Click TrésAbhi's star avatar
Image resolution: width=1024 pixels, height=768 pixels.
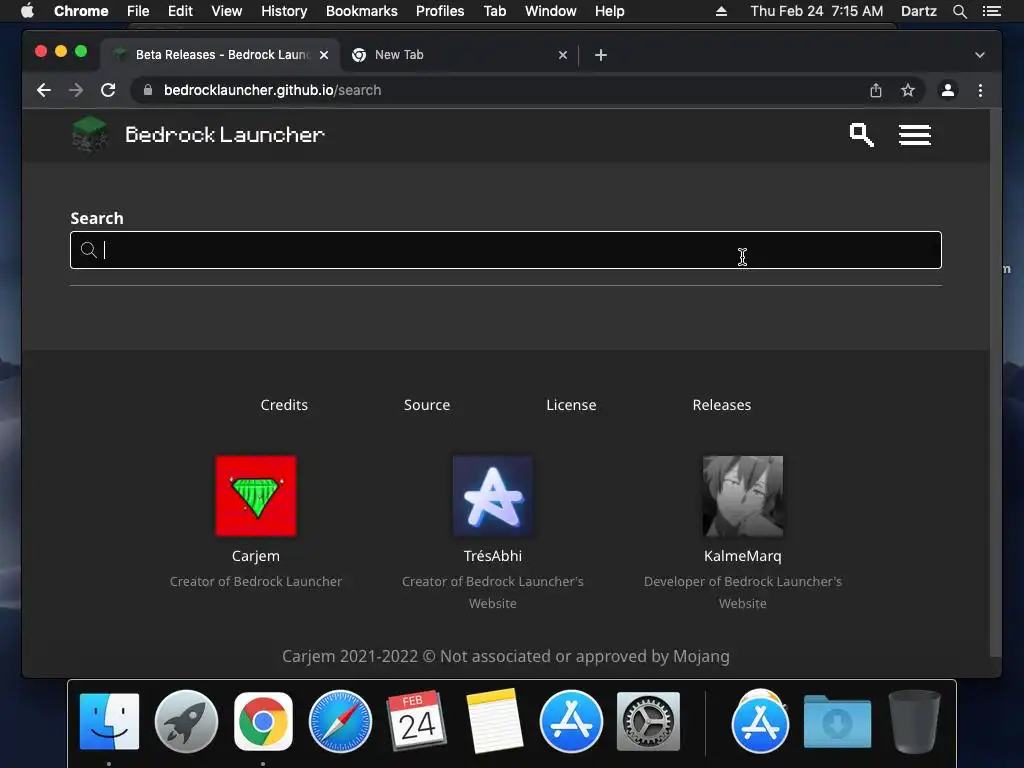point(493,496)
